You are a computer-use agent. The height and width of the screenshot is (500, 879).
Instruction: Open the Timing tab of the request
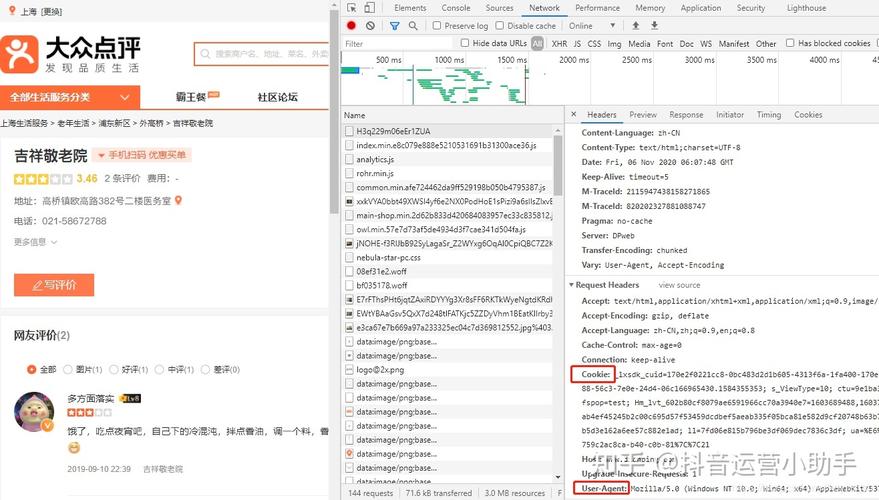769,114
